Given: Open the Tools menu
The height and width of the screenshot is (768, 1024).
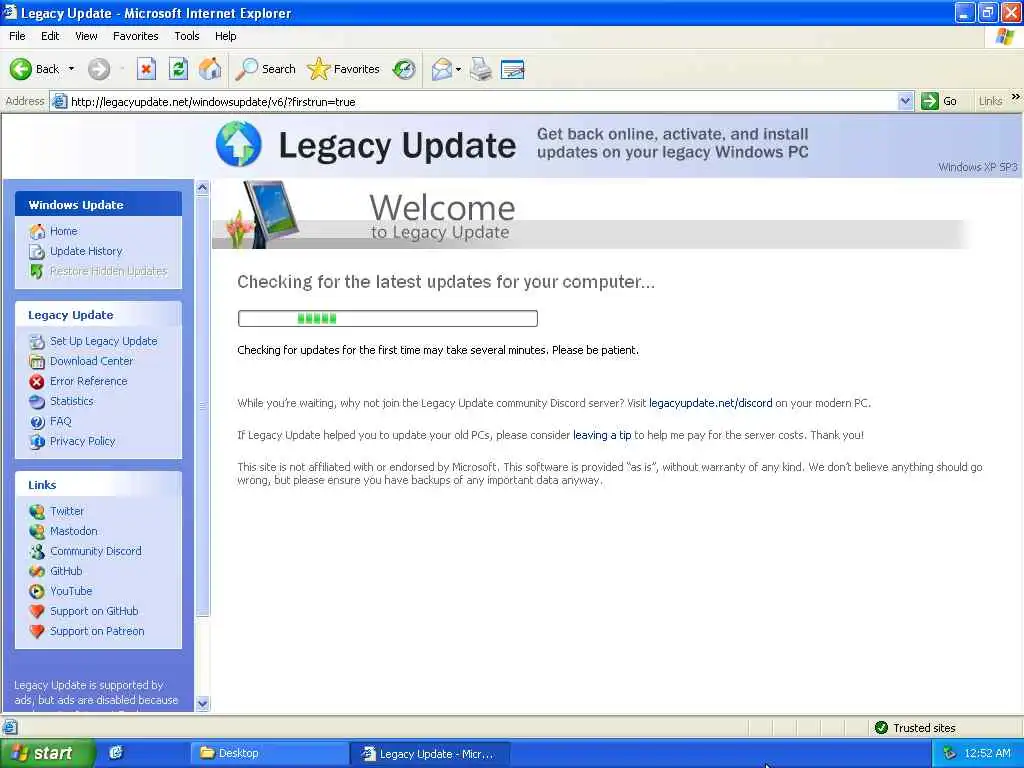Looking at the screenshot, I should click(186, 36).
